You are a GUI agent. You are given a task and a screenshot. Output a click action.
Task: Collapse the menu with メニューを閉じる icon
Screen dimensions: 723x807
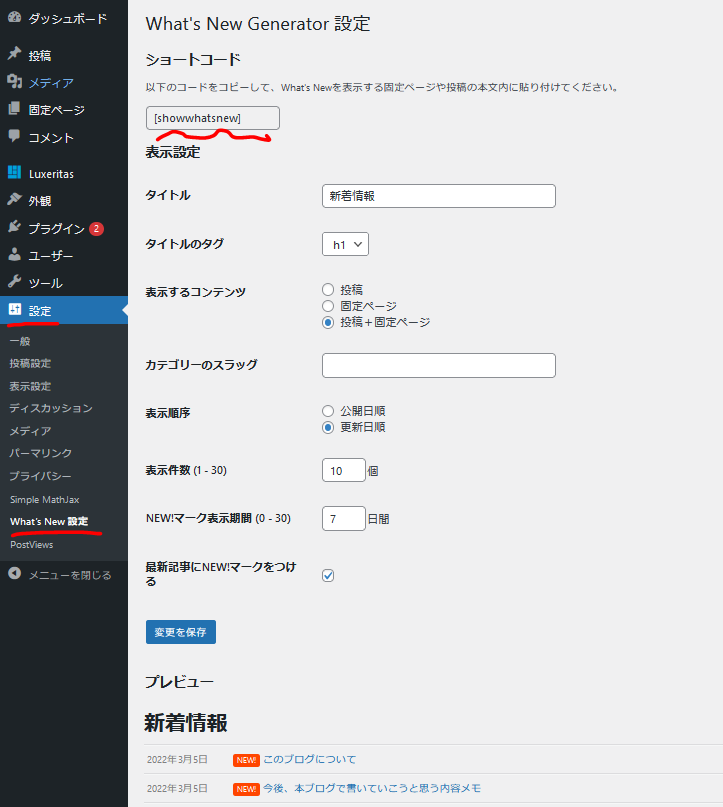click(14, 574)
